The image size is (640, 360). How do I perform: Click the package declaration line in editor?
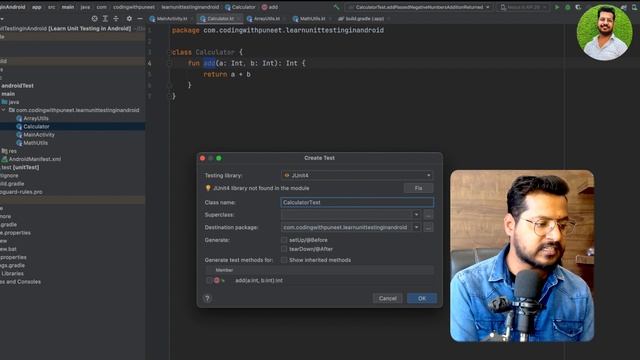(278, 30)
